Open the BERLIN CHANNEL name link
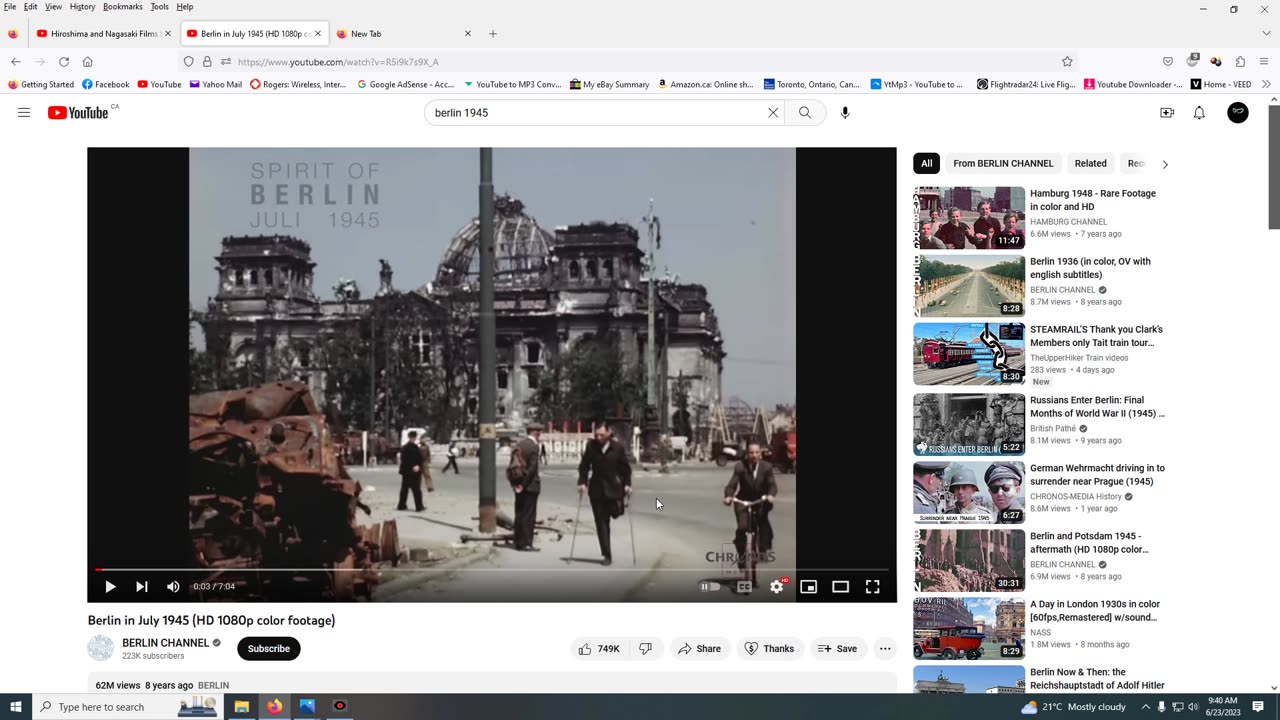Image resolution: width=1280 pixels, height=720 pixels. (x=165, y=643)
